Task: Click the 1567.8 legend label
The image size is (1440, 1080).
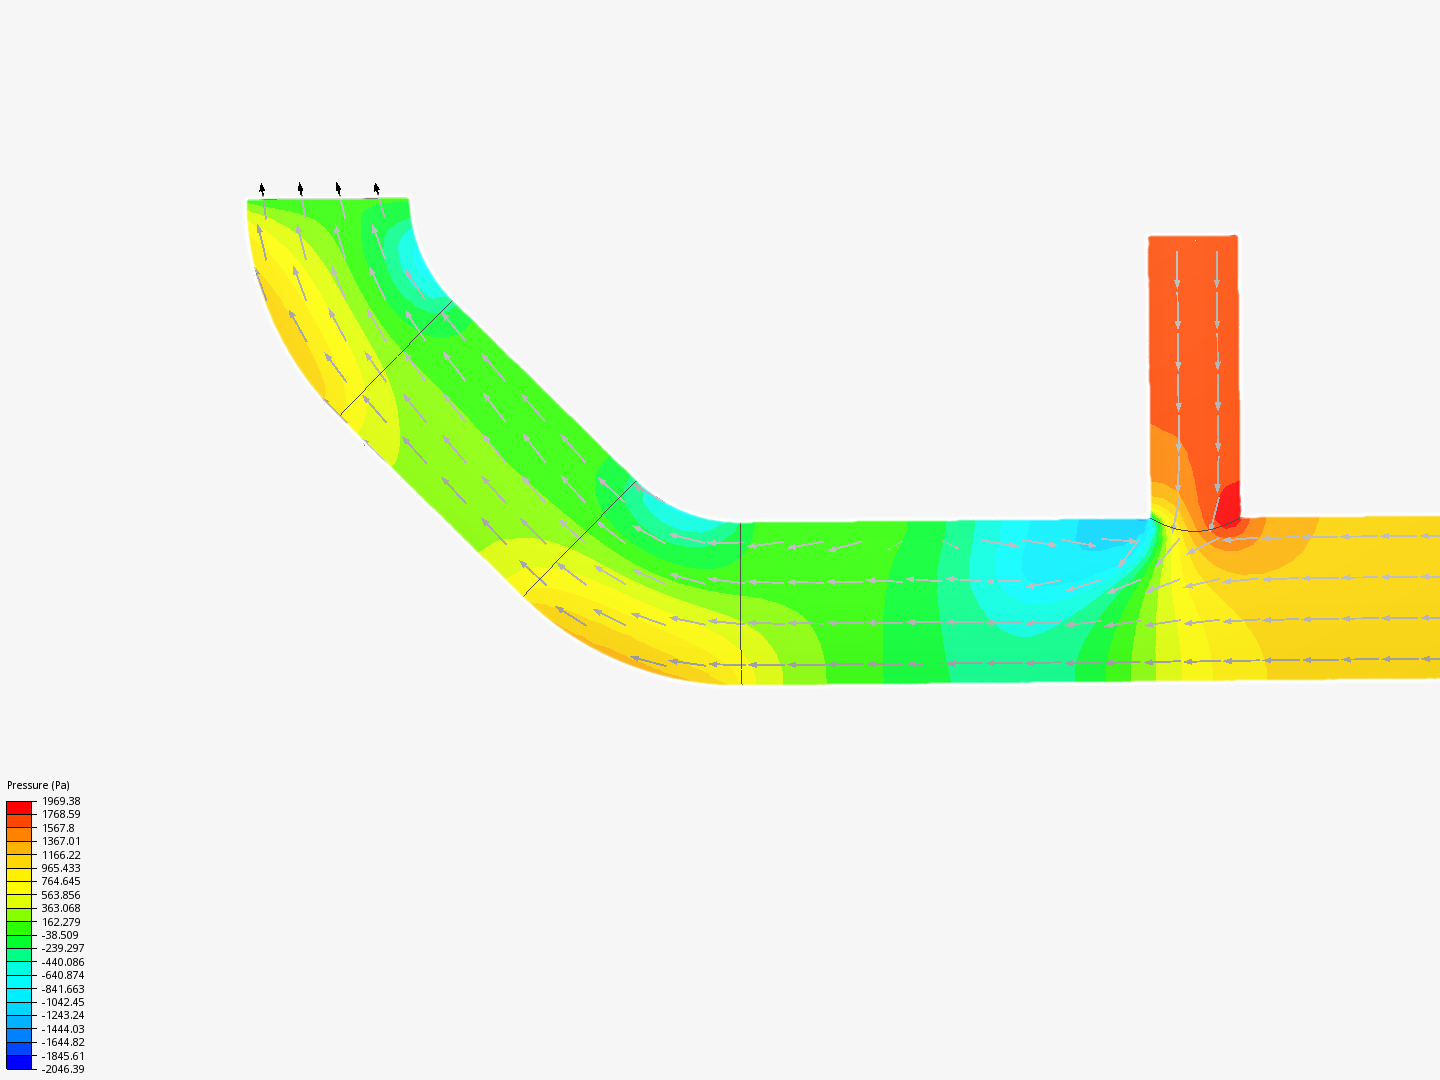Action: [x=58, y=828]
